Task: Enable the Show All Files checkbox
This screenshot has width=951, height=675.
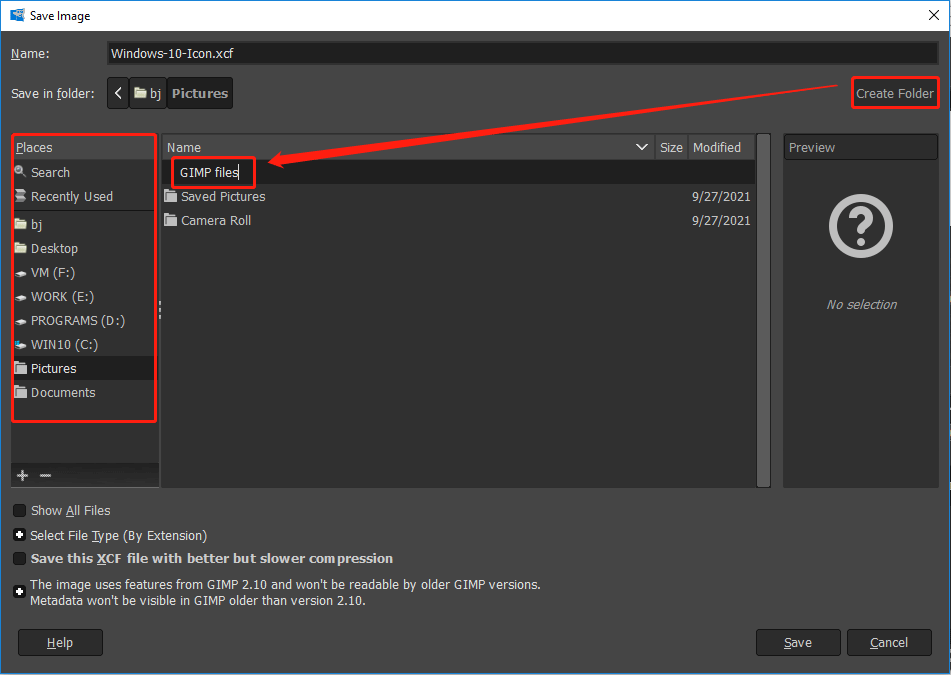Action: click(20, 511)
